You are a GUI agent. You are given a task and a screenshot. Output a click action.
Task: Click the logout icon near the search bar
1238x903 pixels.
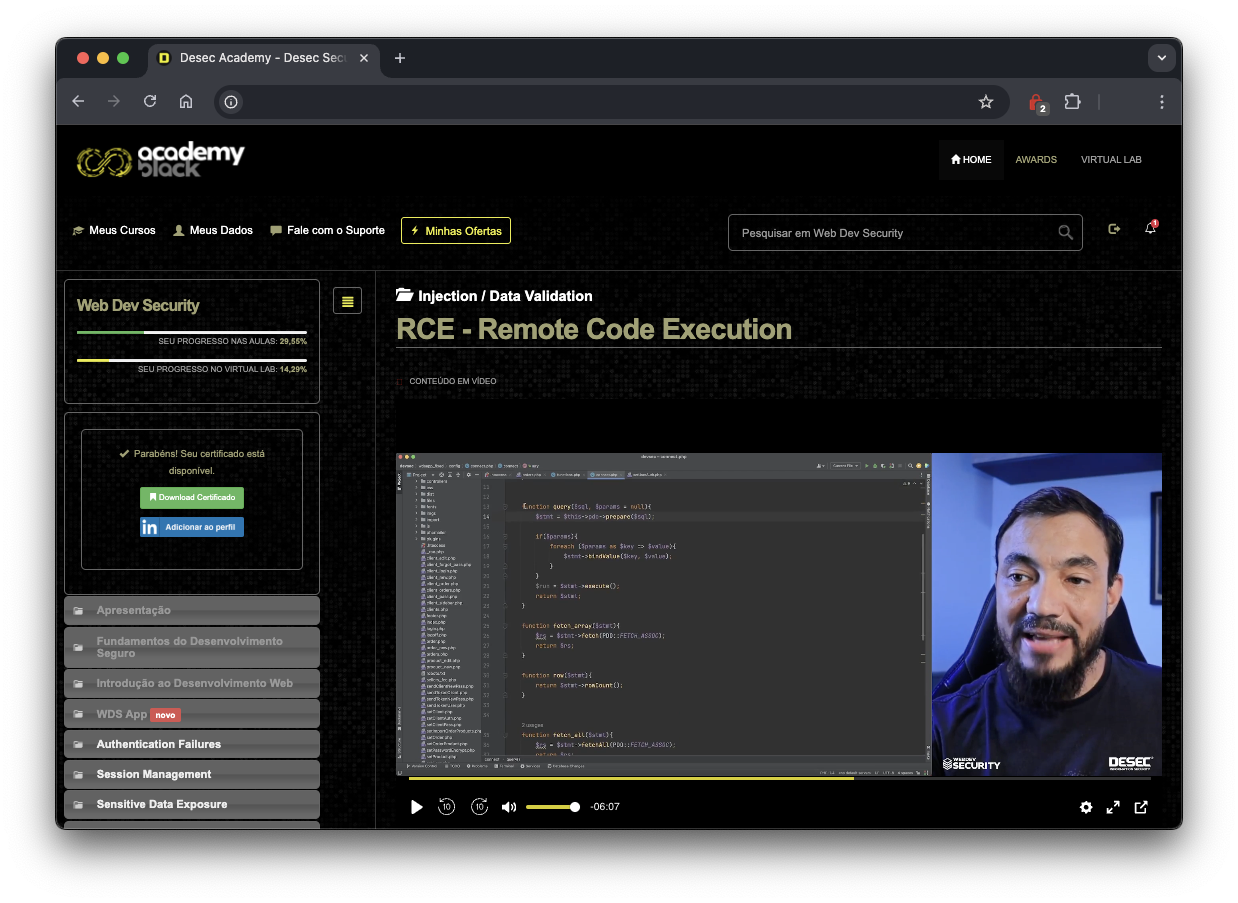tap(1114, 229)
